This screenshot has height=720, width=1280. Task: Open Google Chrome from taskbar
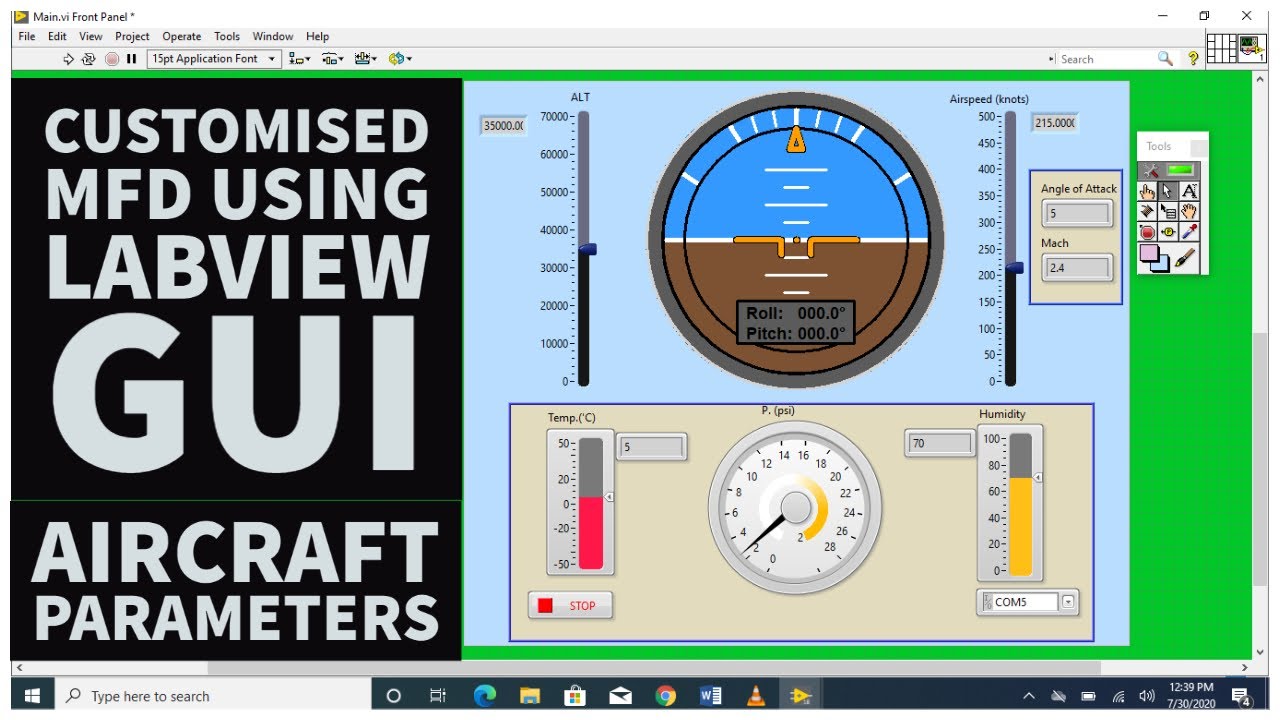pyautogui.click(x=666, y=696)
